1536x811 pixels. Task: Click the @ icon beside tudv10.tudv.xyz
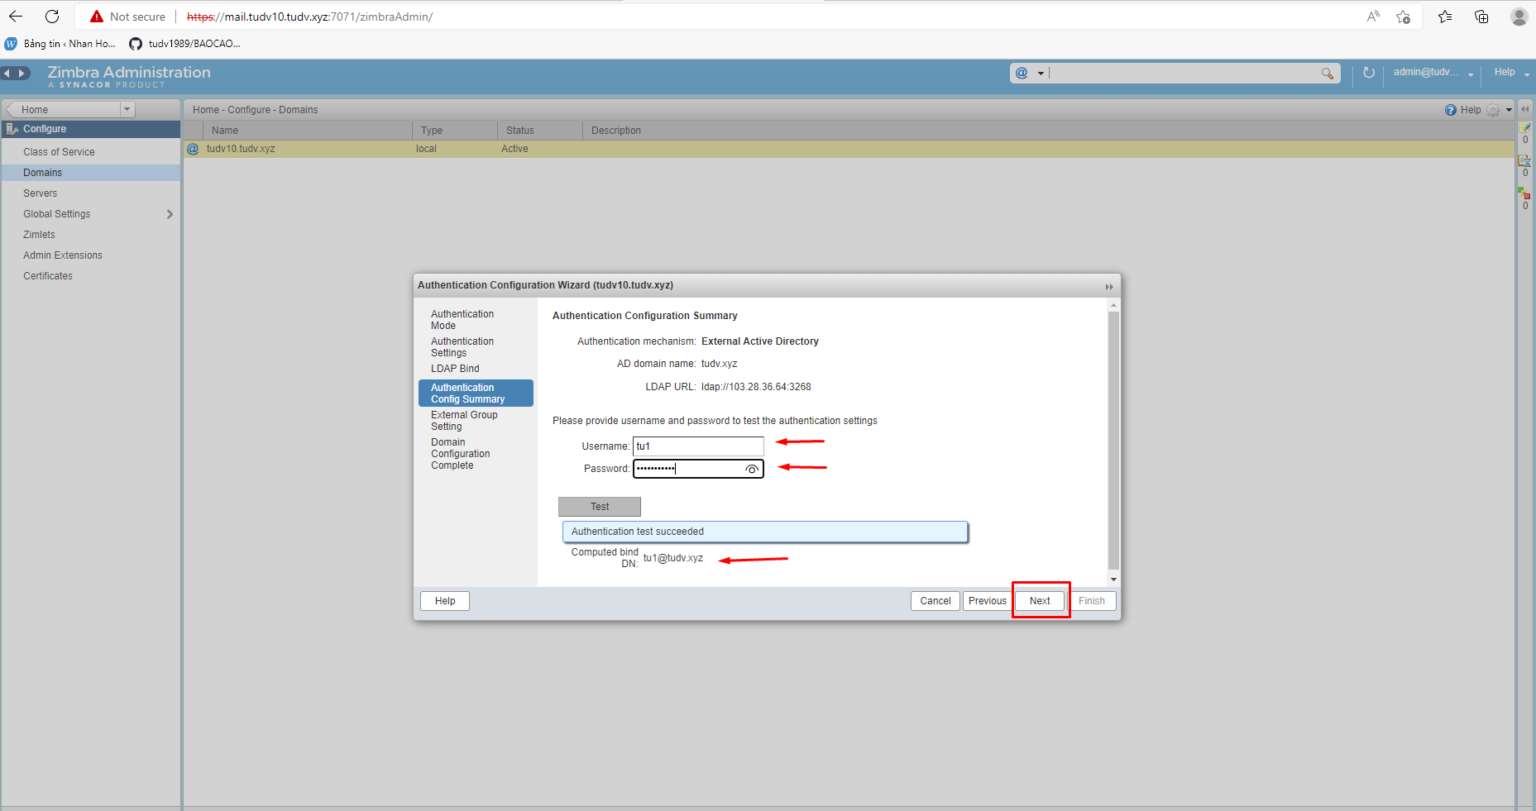[x=192, y=148]
